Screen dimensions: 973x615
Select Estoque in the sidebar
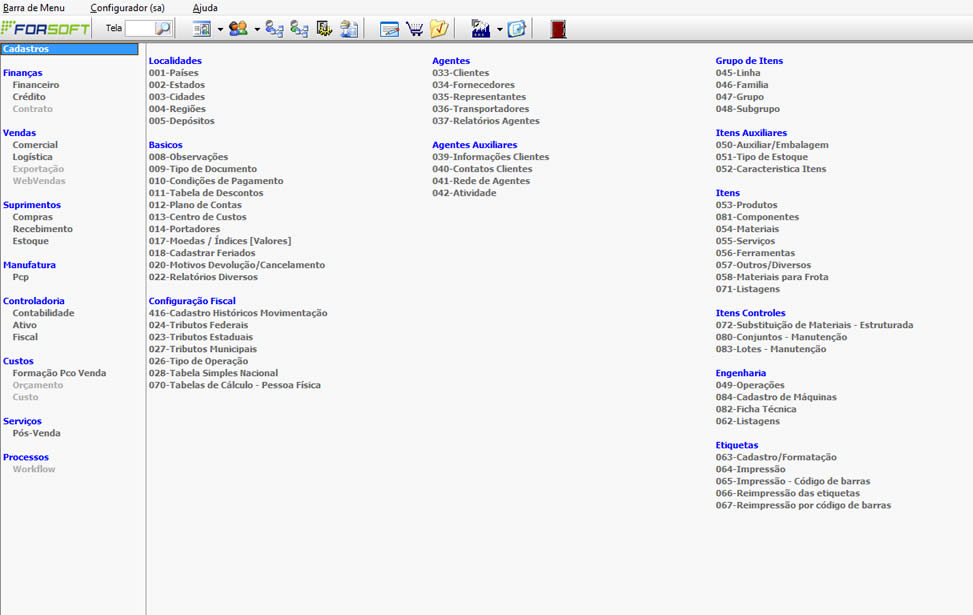(30, 241)
